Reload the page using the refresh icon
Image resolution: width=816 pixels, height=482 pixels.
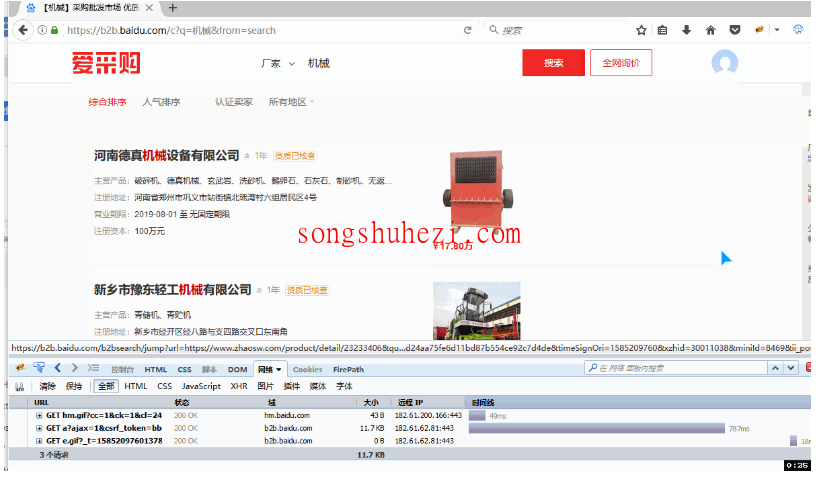coord(467,30)
